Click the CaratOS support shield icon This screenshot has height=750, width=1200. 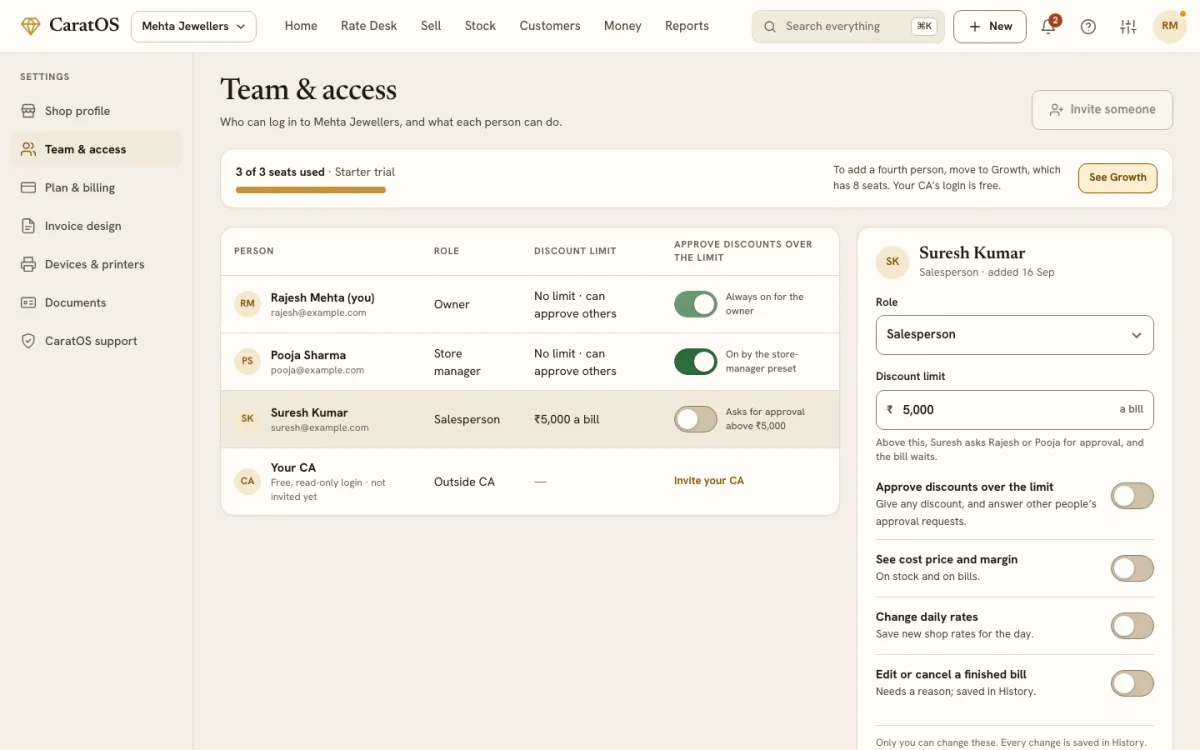[28, 341]
